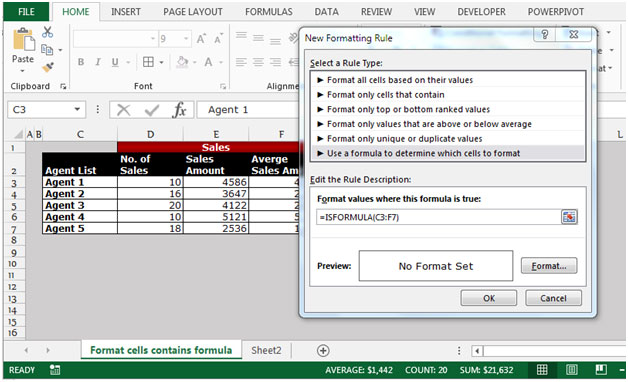The image size is (628, 382).
Task: Click cell containing Agent 3
Action: (x=80, y=205)
